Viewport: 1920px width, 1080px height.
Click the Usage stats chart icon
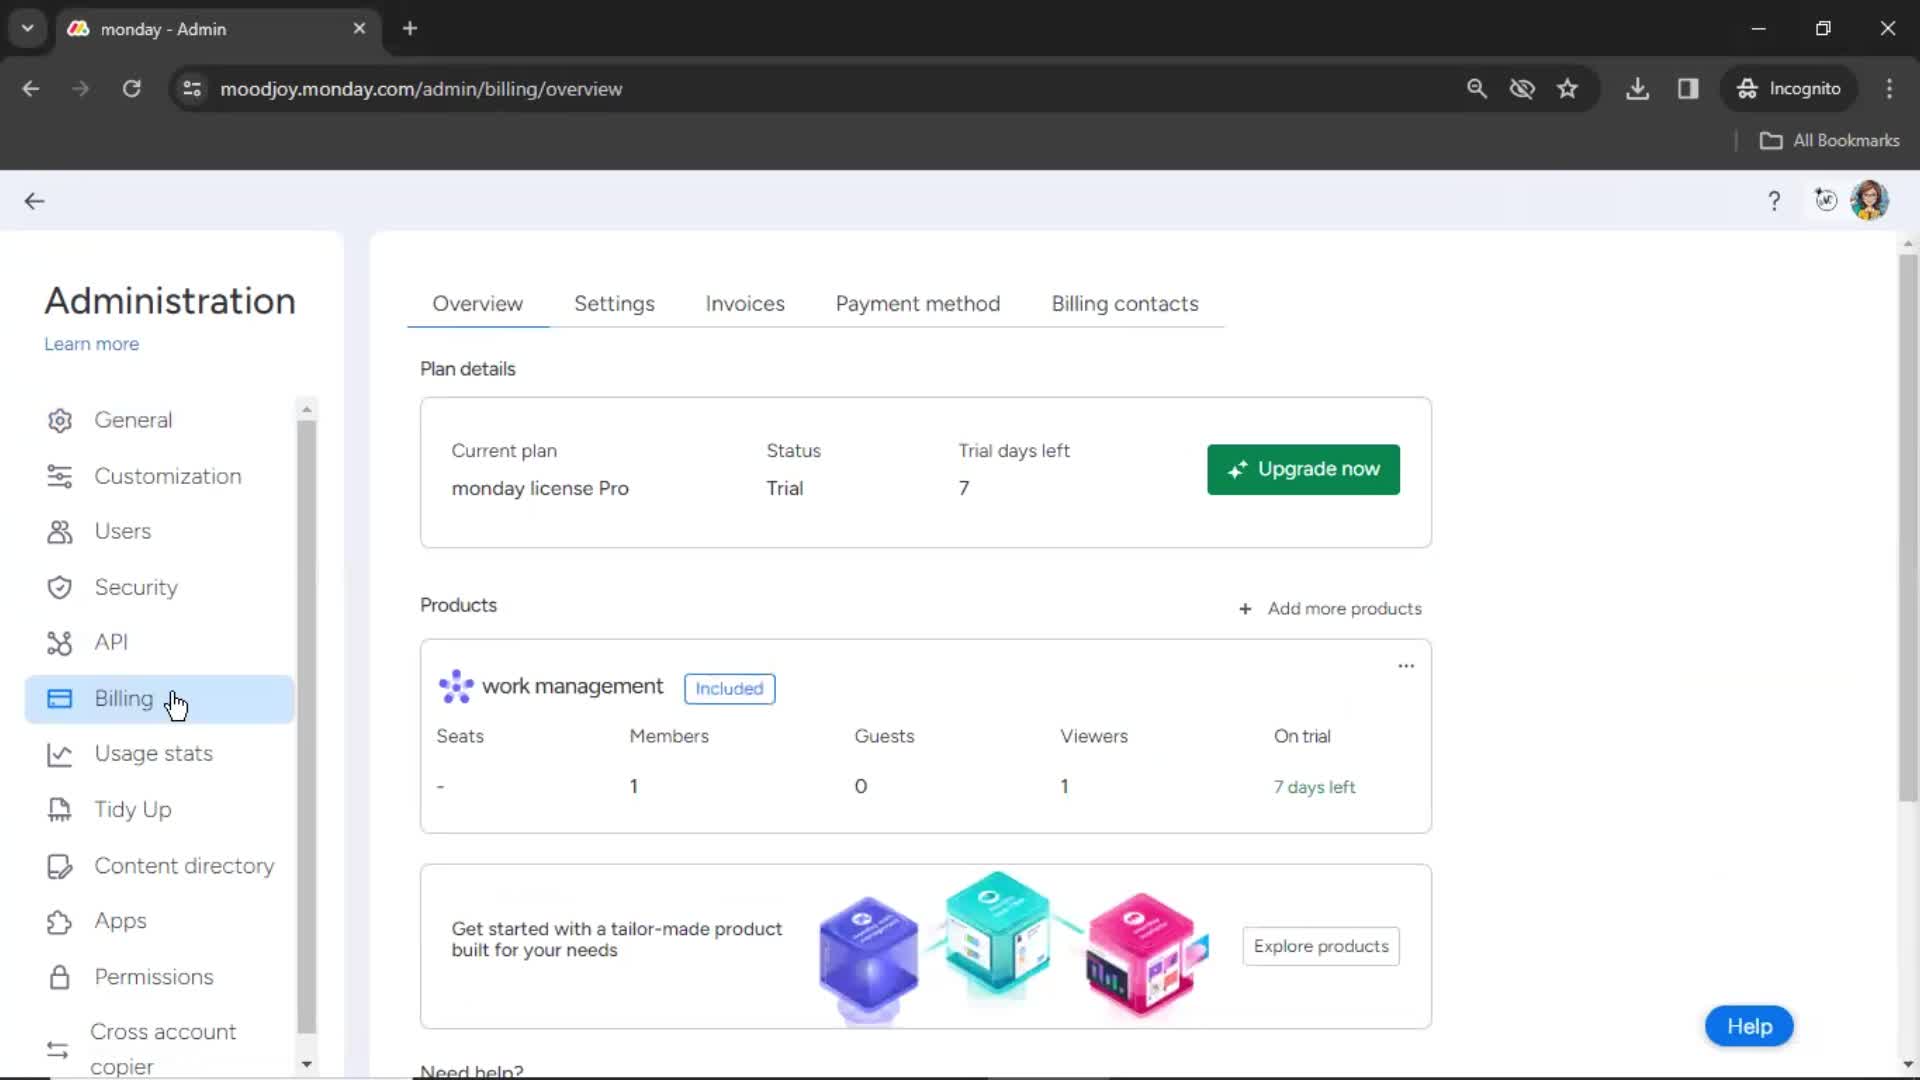[60, 755]
